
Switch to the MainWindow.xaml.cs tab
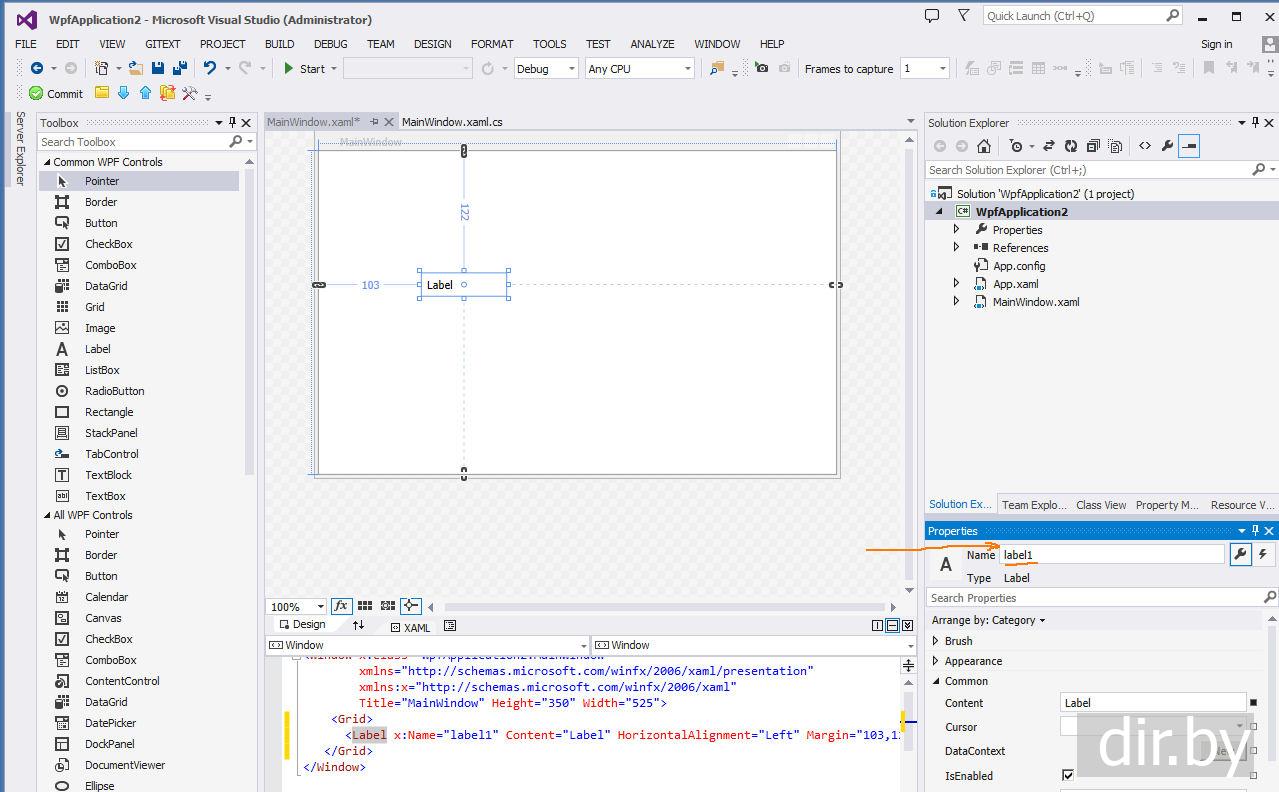(x=452, y=122)
